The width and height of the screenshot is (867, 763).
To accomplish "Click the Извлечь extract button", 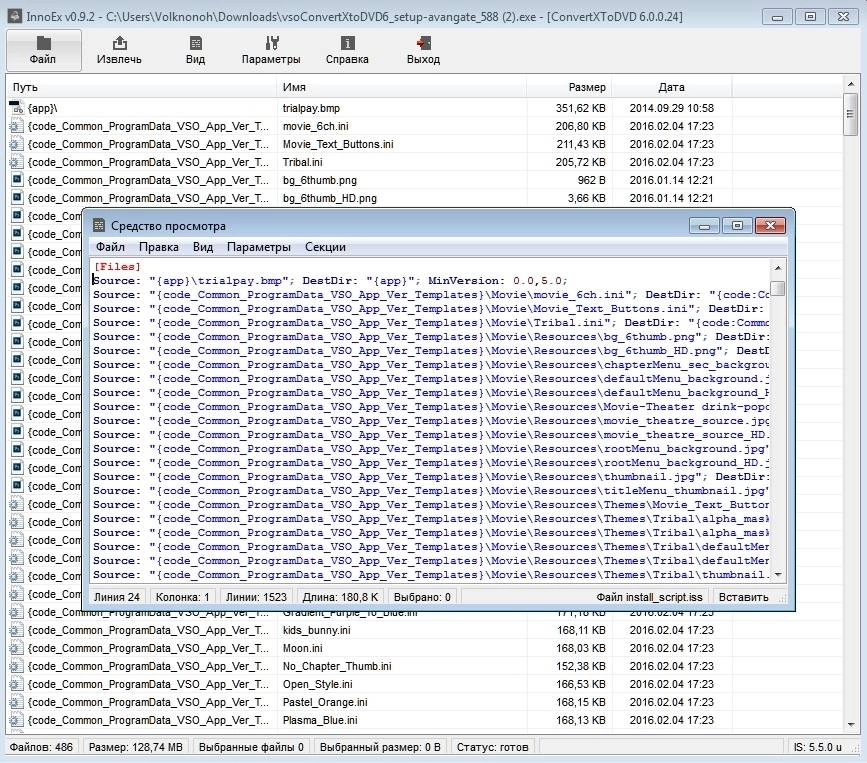I will (x=119, y=50).
